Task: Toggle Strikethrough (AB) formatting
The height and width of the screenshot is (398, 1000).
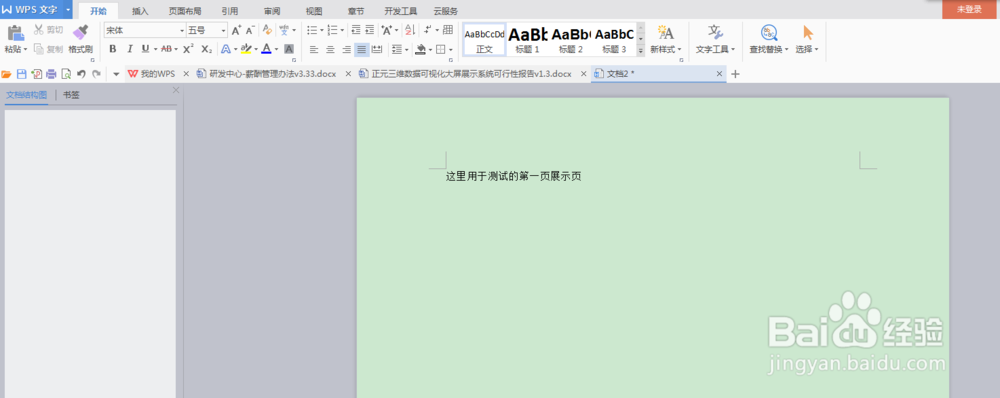Action: (166, 49)
